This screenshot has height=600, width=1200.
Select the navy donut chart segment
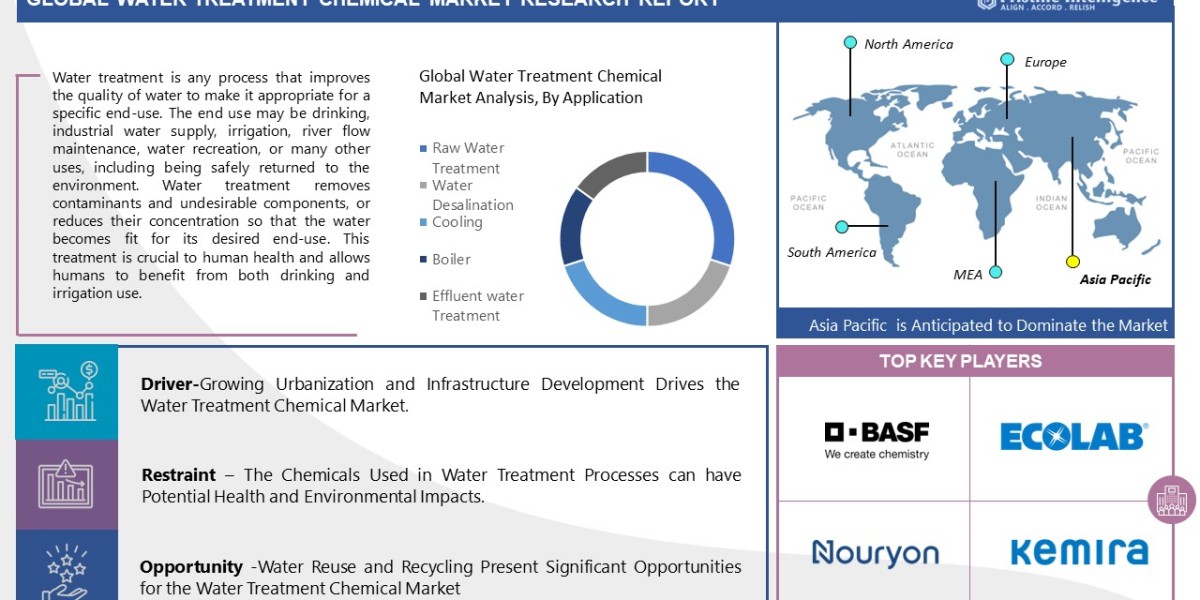pyautogui.click(x=573, y=226)
